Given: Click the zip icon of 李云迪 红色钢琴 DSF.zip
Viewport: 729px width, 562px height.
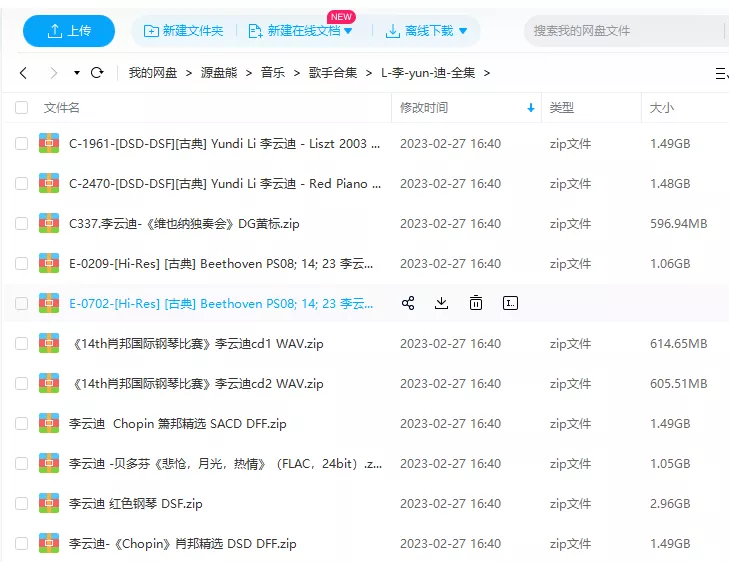Looking at the screenshot, I should click(49, 503).
